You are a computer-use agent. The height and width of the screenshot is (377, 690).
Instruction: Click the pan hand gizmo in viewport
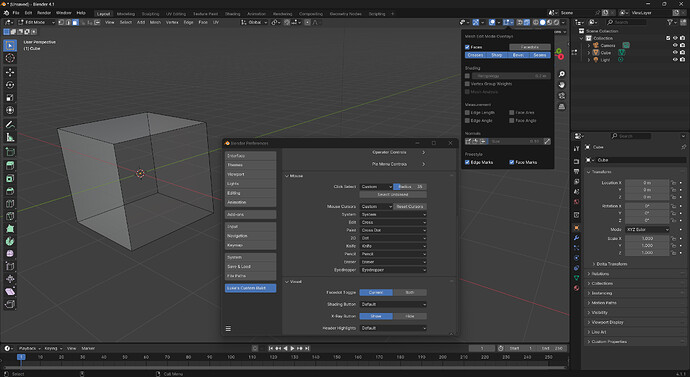tap(562, 85)
